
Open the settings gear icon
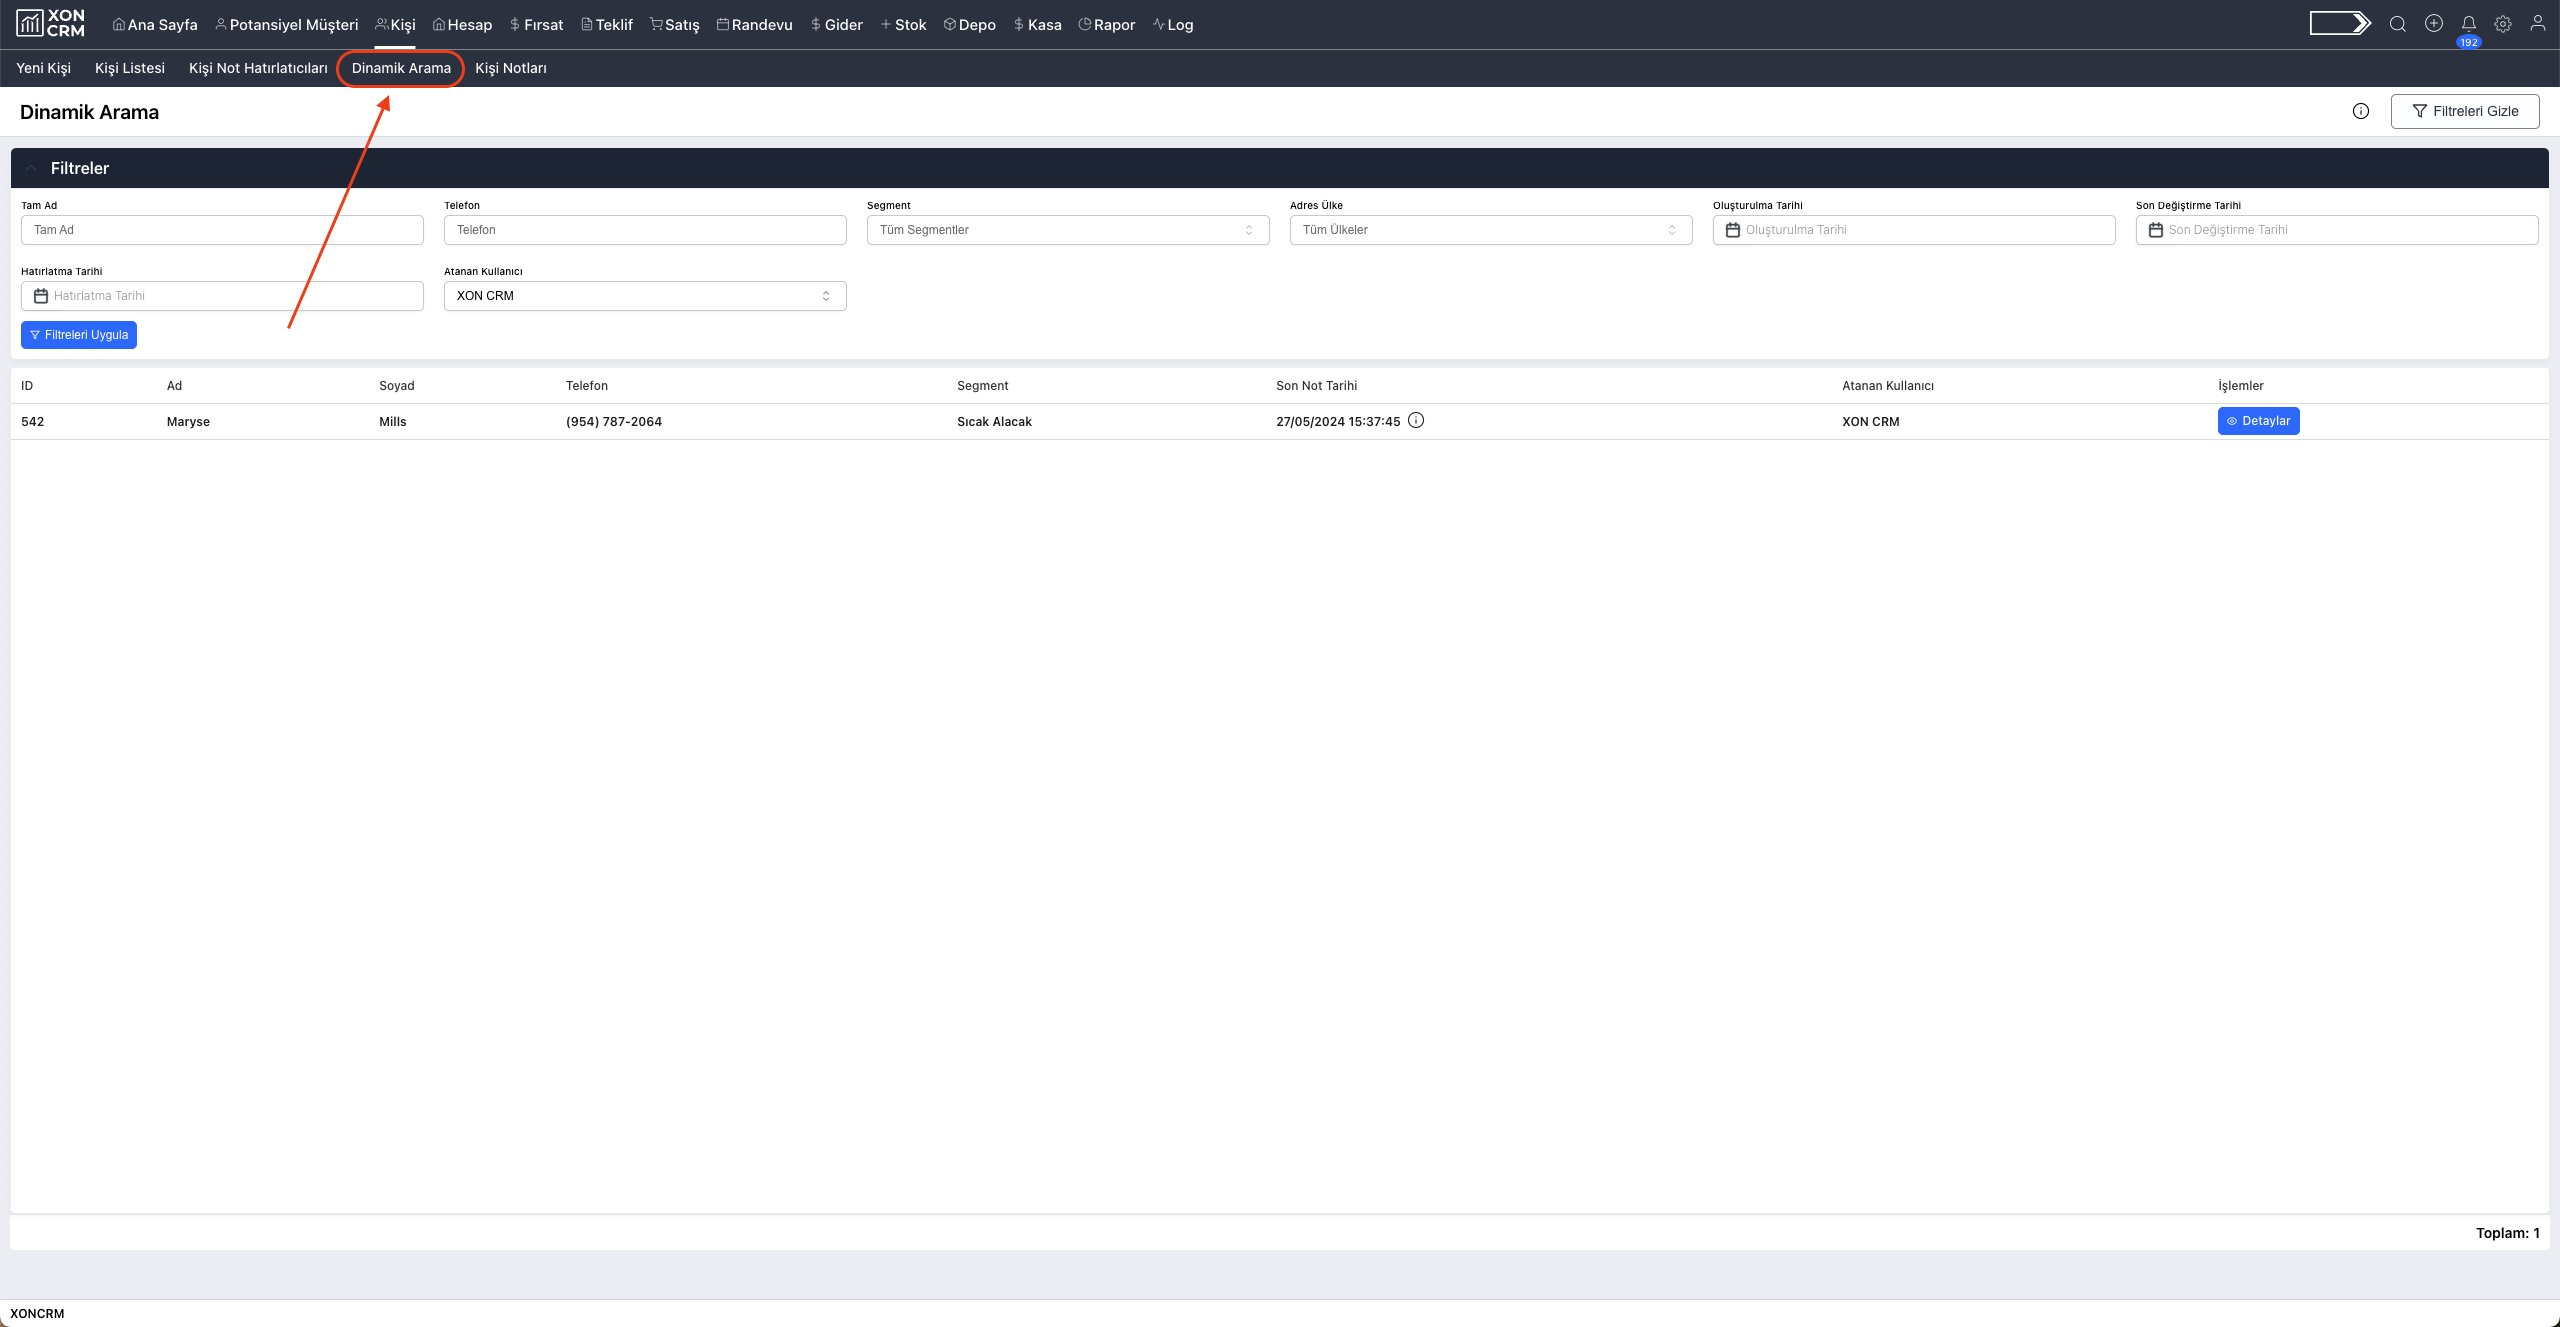[x=2502, y=24]
